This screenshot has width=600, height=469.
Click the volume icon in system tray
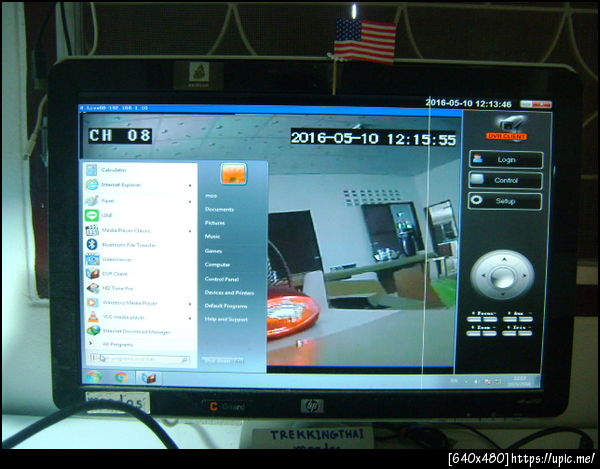(476, 381)
